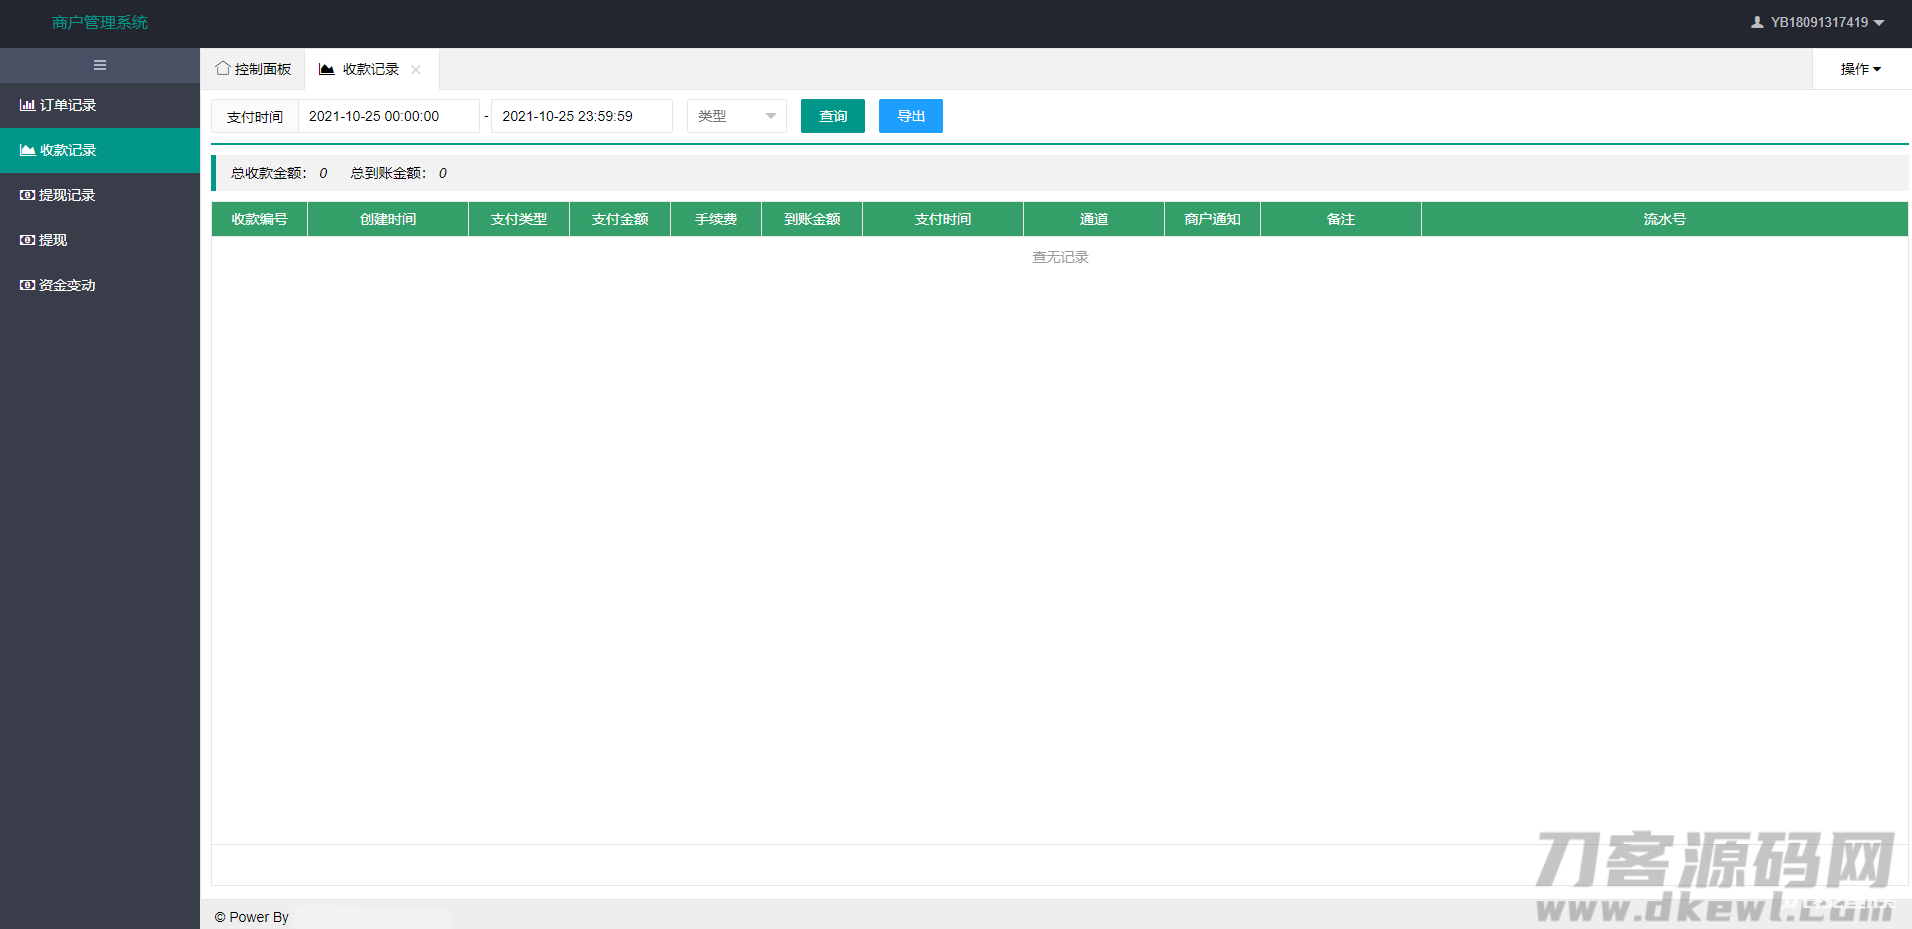Screen dimensions: 1912x929
Task: Click the 创建时间 column header
Action: point(388,219)
